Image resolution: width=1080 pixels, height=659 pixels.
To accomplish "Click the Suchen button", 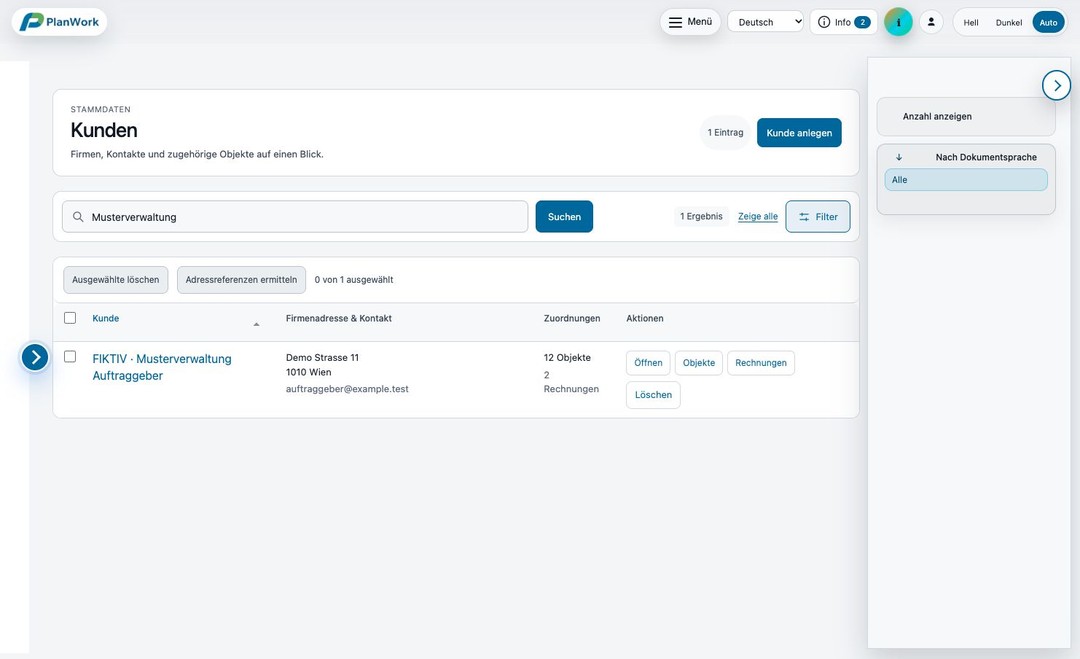I will tap(564, 217).
